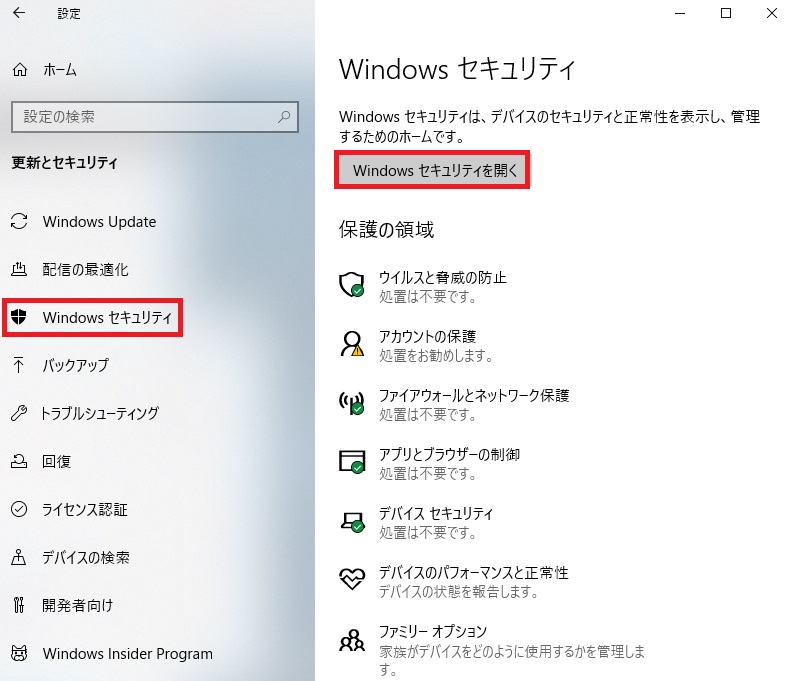Open ファミリー オプション link
This screenshot has height=681, width=790.
tap(433, 631)
